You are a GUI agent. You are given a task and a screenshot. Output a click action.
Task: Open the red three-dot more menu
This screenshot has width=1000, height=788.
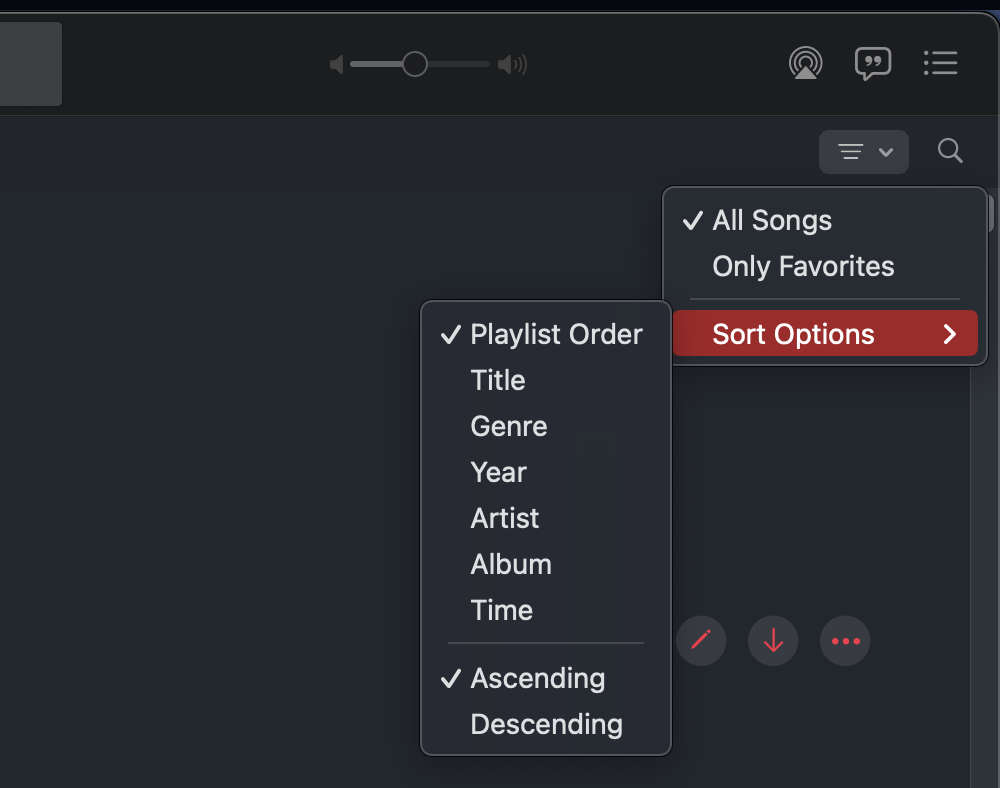[845, 640]
